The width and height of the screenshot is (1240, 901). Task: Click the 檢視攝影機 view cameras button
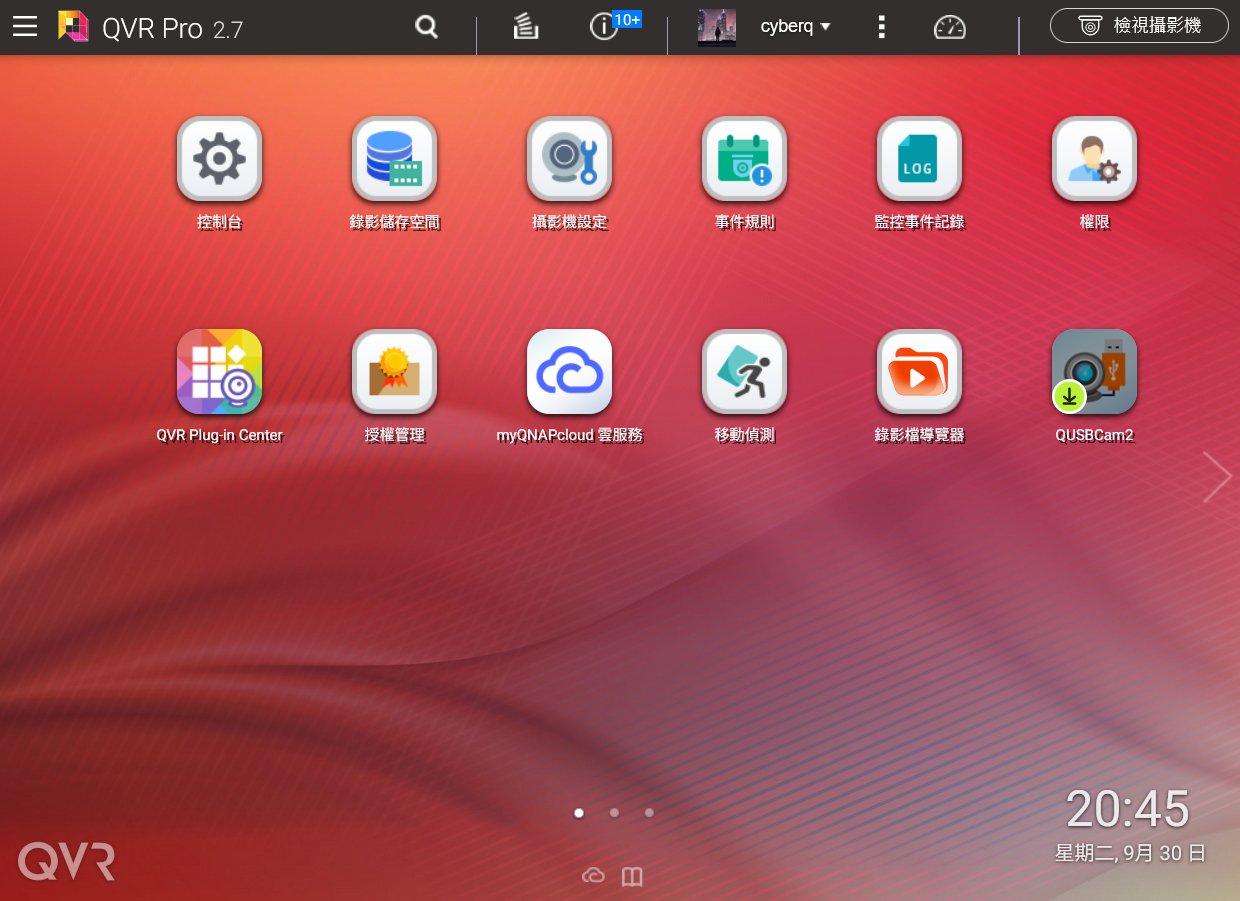click(1139, 26)
